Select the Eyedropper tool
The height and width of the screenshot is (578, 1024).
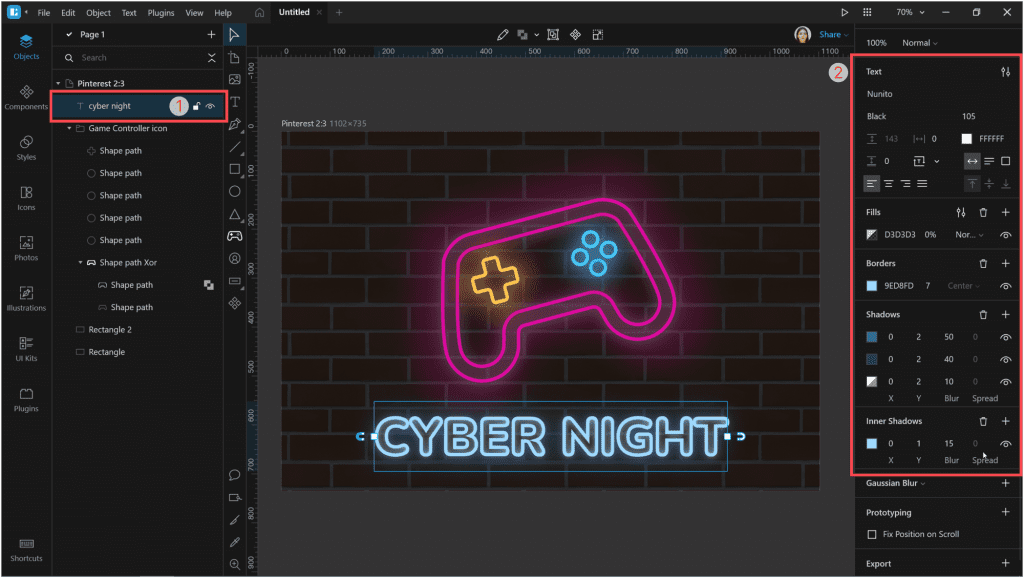[234, 542]
